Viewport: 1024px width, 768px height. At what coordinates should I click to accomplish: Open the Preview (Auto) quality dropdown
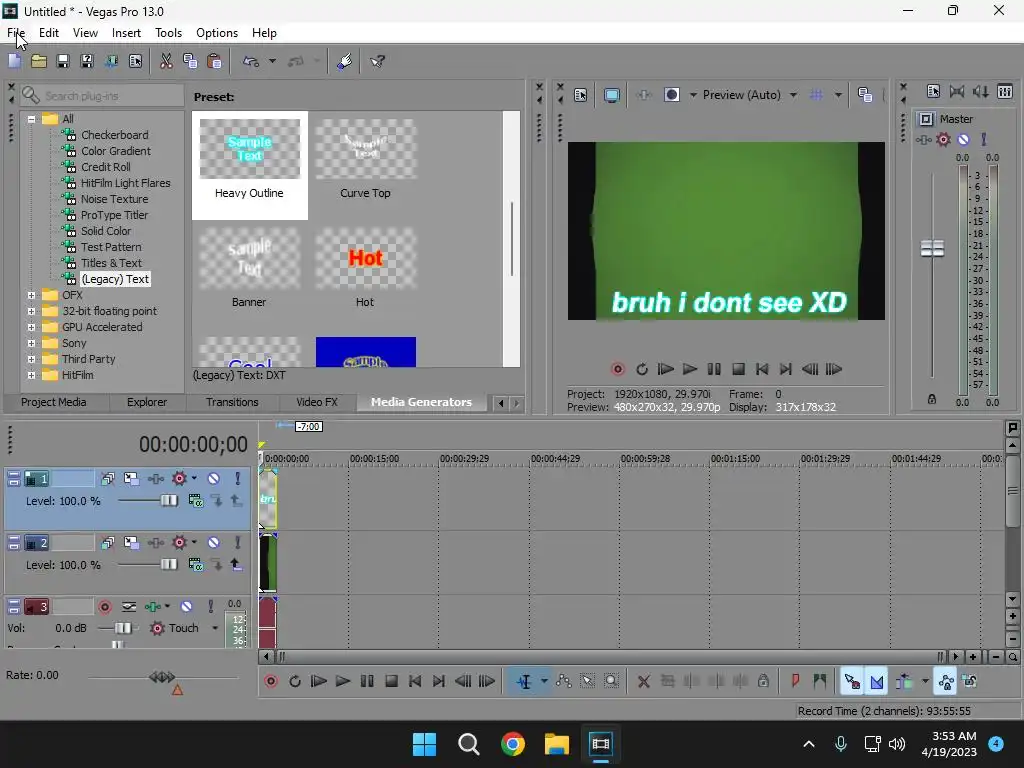click(x=793, y=95)
